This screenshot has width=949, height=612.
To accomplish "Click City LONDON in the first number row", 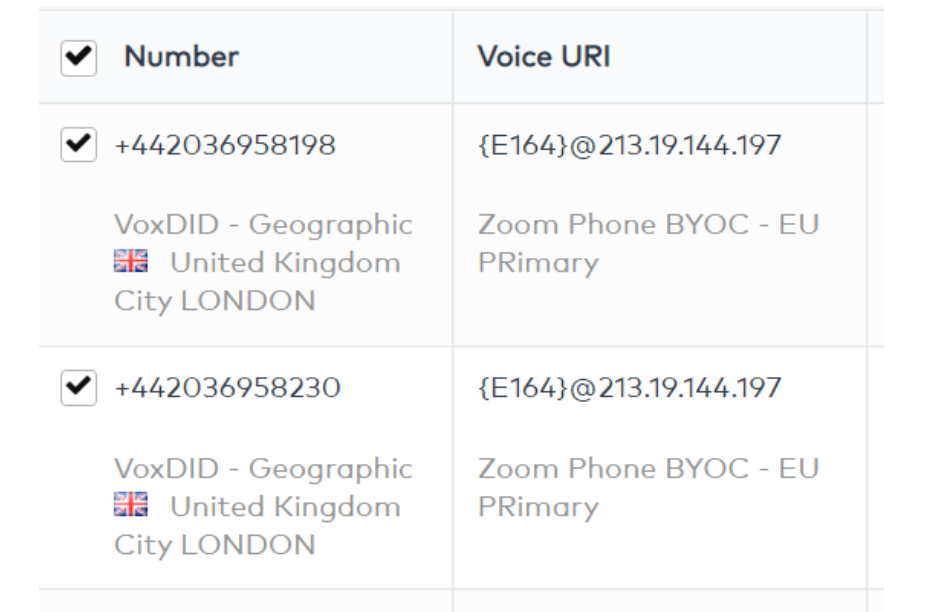I will (x=214, y=301).
